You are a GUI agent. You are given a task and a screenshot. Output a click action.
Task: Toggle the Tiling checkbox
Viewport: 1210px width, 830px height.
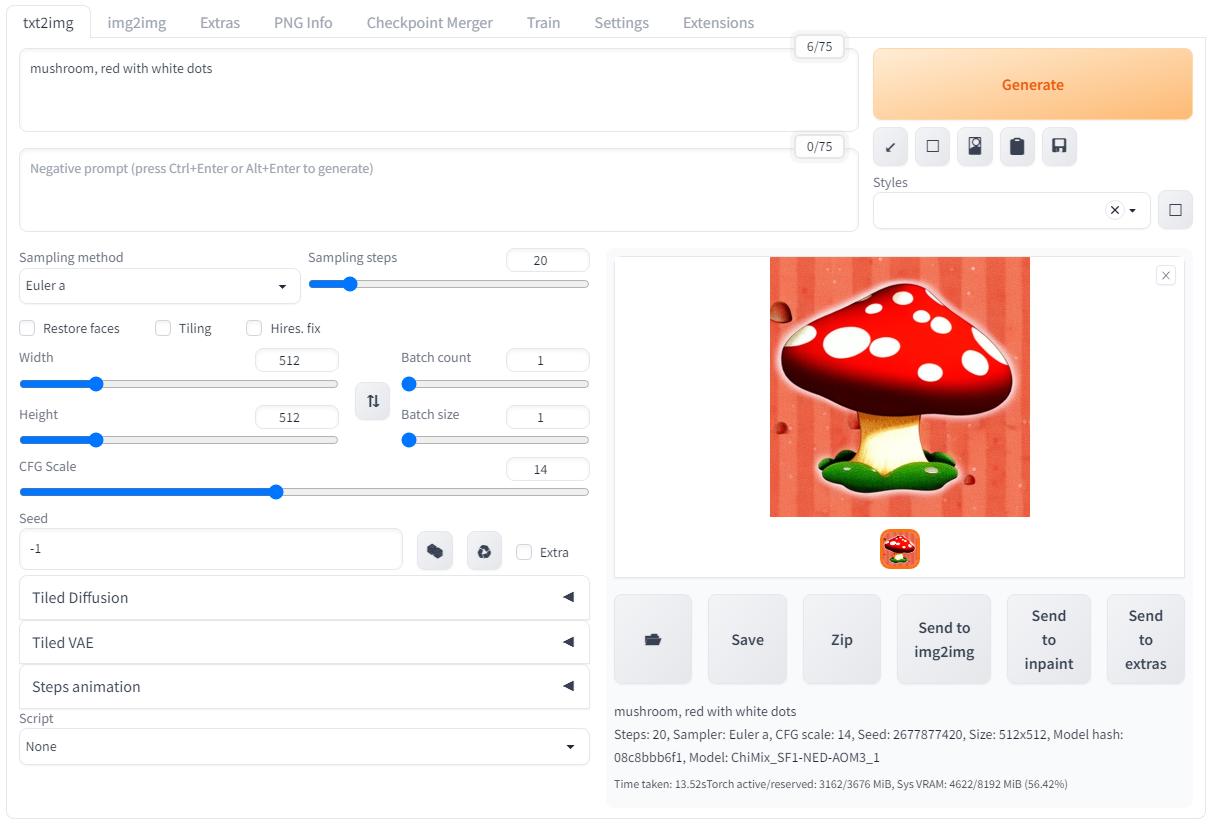coord(163,328)
